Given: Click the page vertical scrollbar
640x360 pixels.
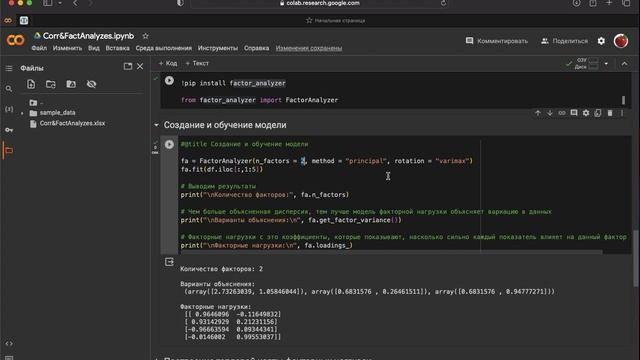Looking at the screenshot, I should (636, 258).
